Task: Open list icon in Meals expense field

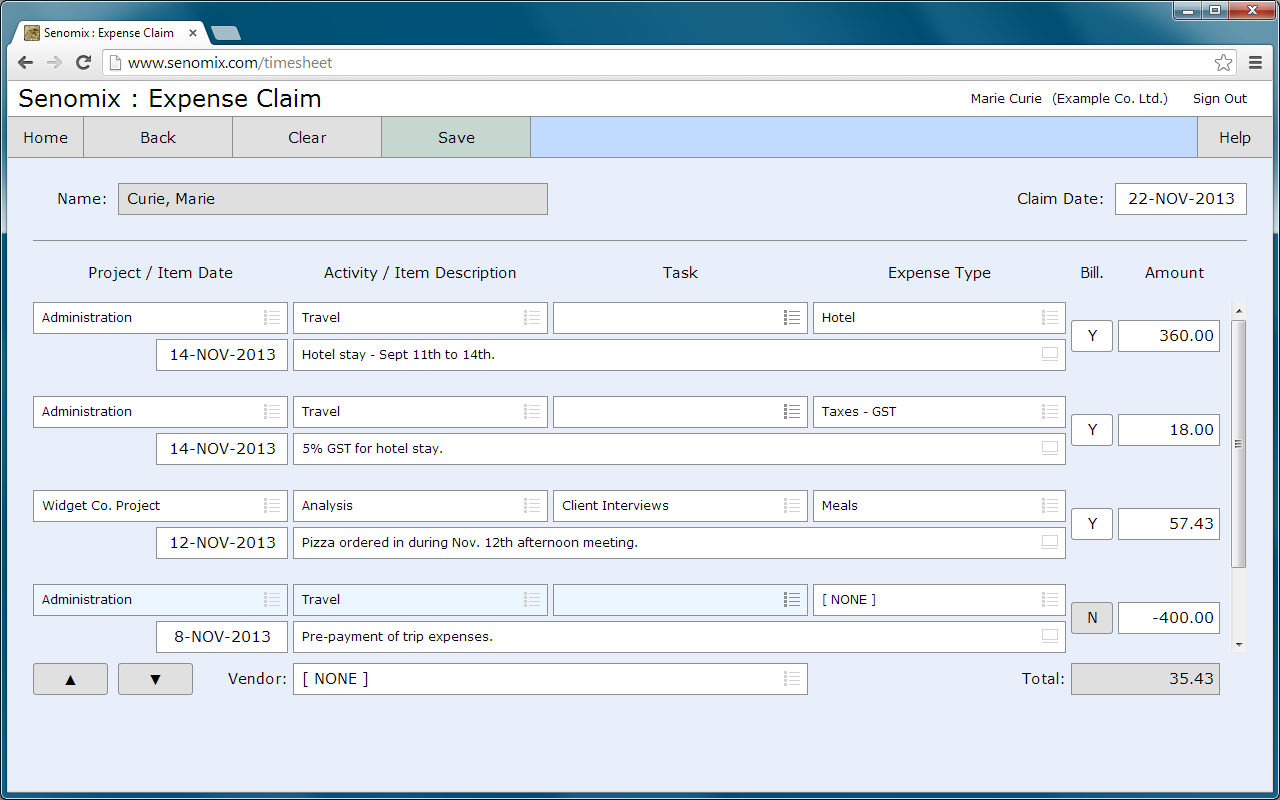Action: (x=1050, y=505)
